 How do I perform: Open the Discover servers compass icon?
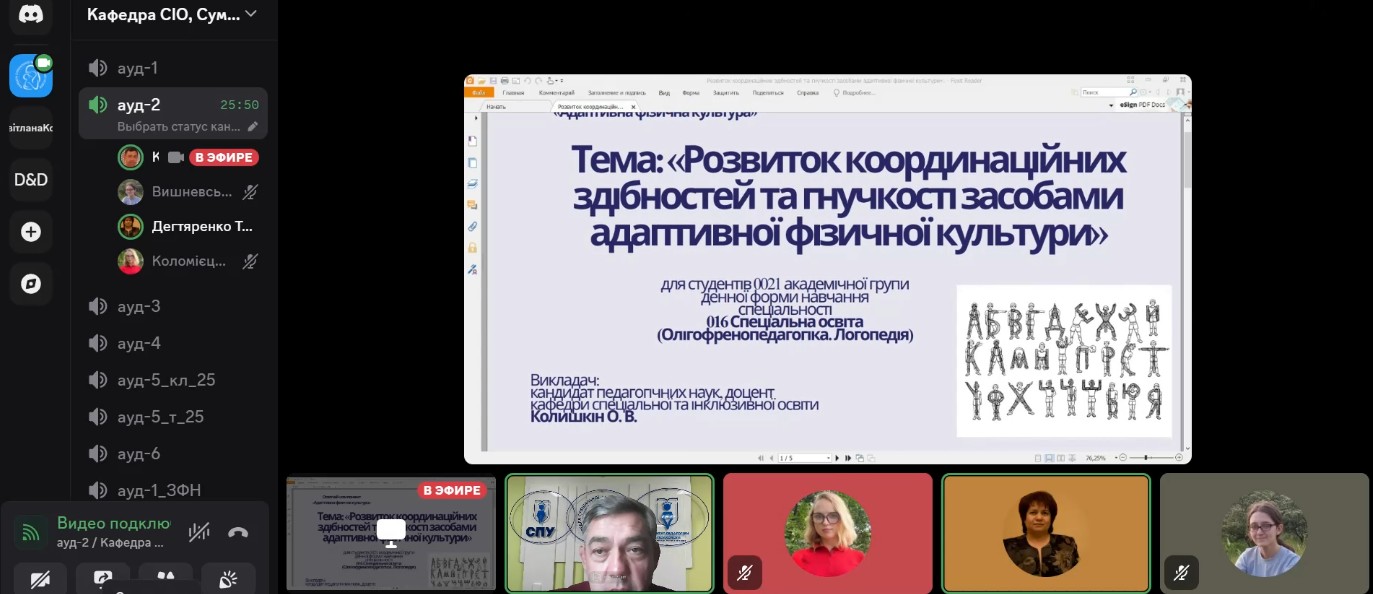(x=31, y=285)
